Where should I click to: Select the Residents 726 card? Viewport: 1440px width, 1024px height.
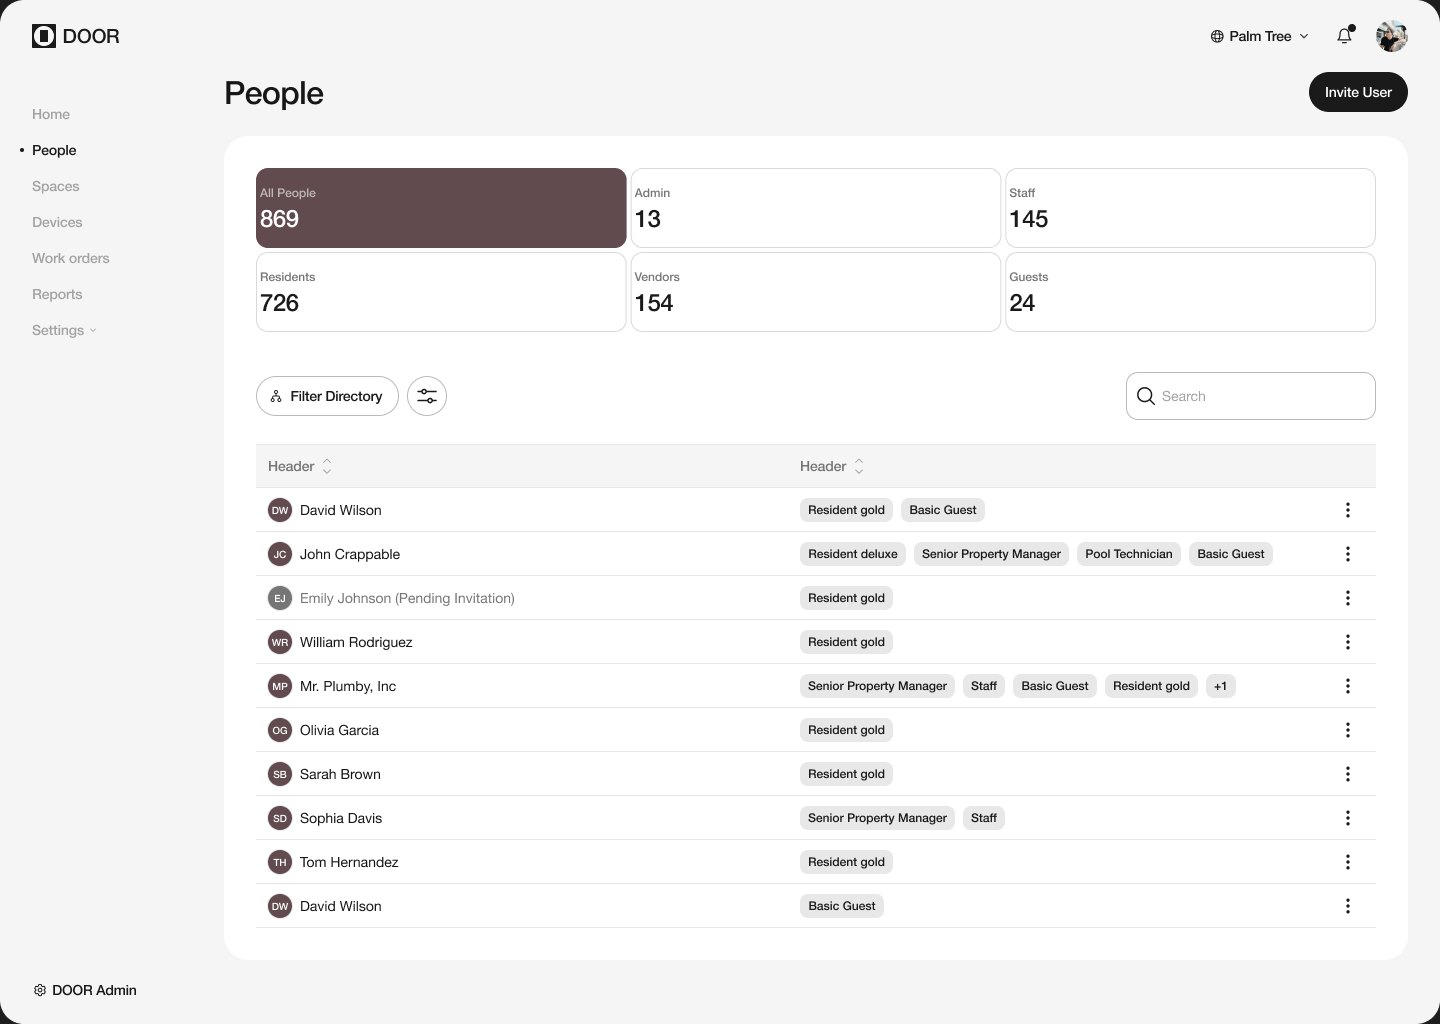coord(441,292)
